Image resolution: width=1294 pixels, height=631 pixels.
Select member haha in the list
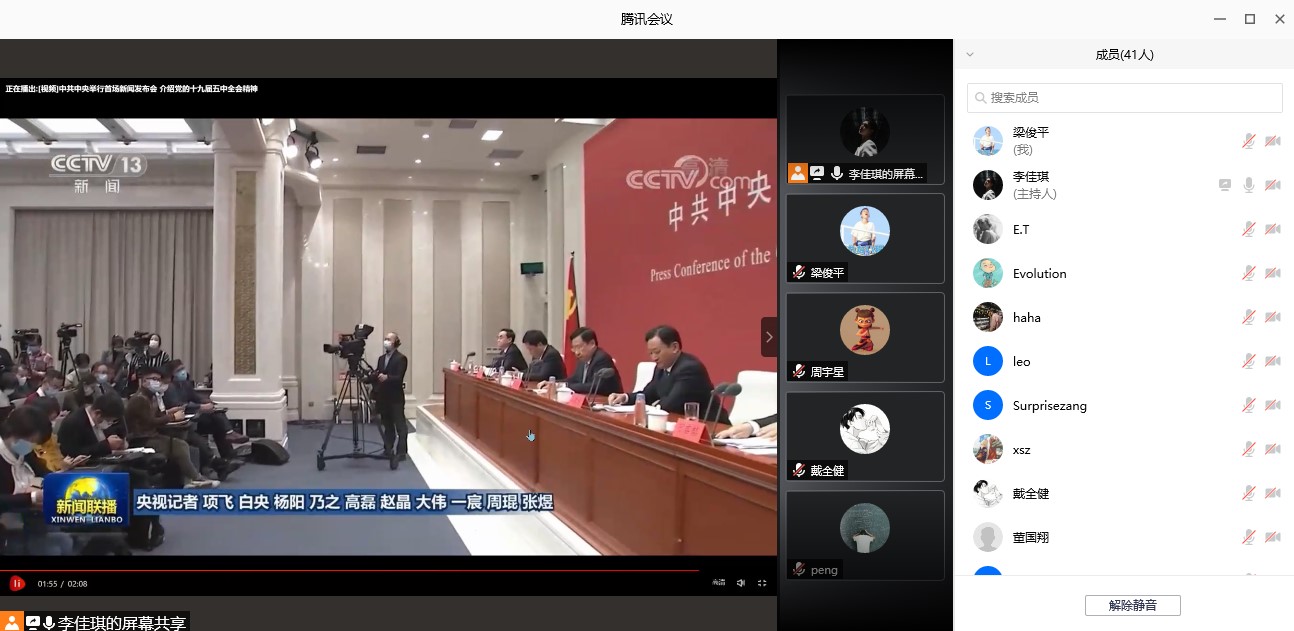(x=1124, y=317)
